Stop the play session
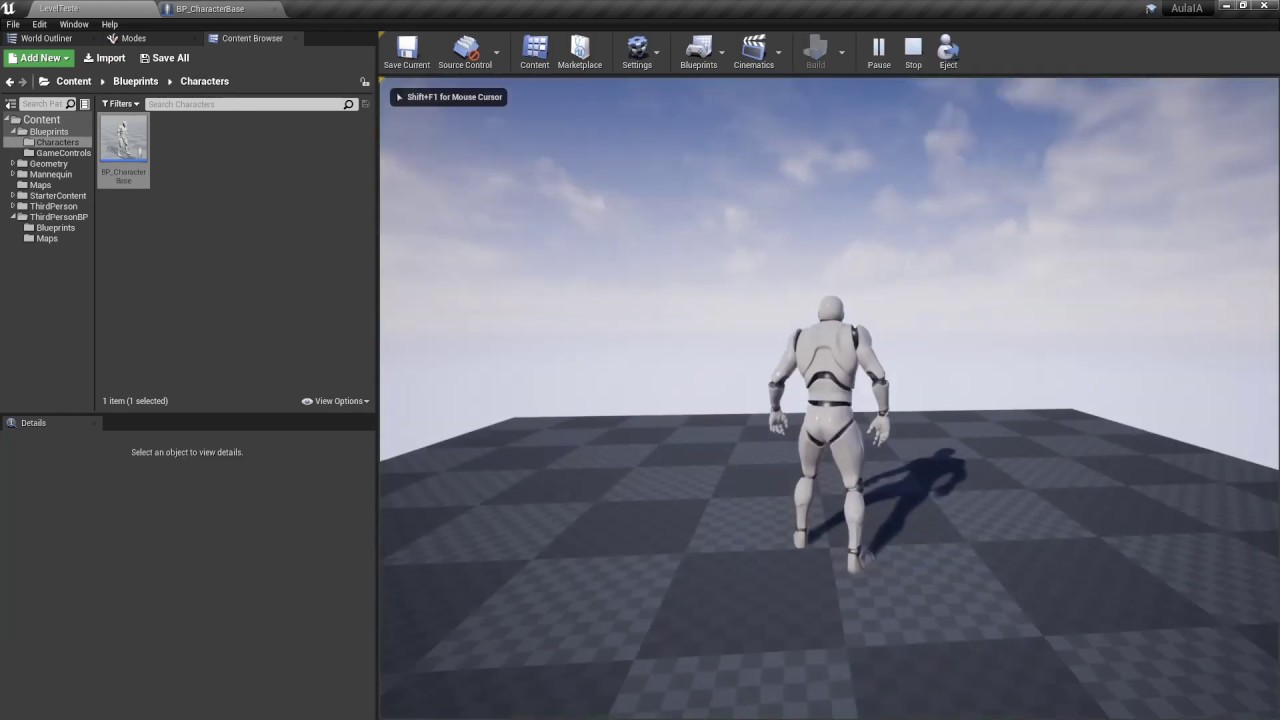The width and height of the screenshot is (1280, 720). pyautogui.click(x=913, y=52)
